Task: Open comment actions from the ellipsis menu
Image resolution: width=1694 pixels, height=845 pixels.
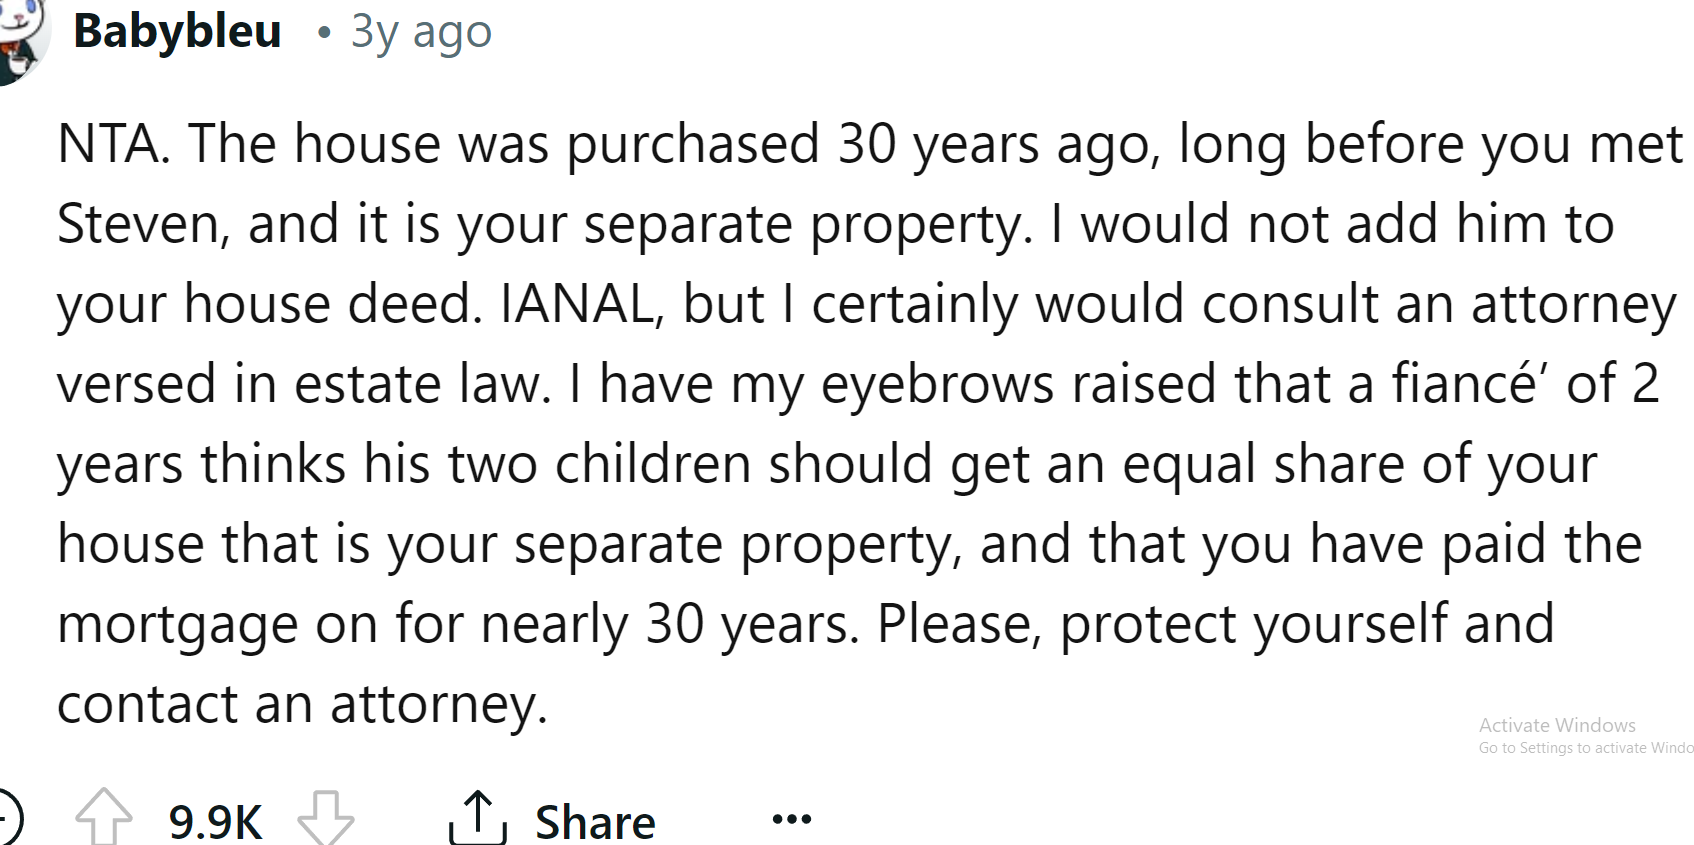Action: point(791,818)
